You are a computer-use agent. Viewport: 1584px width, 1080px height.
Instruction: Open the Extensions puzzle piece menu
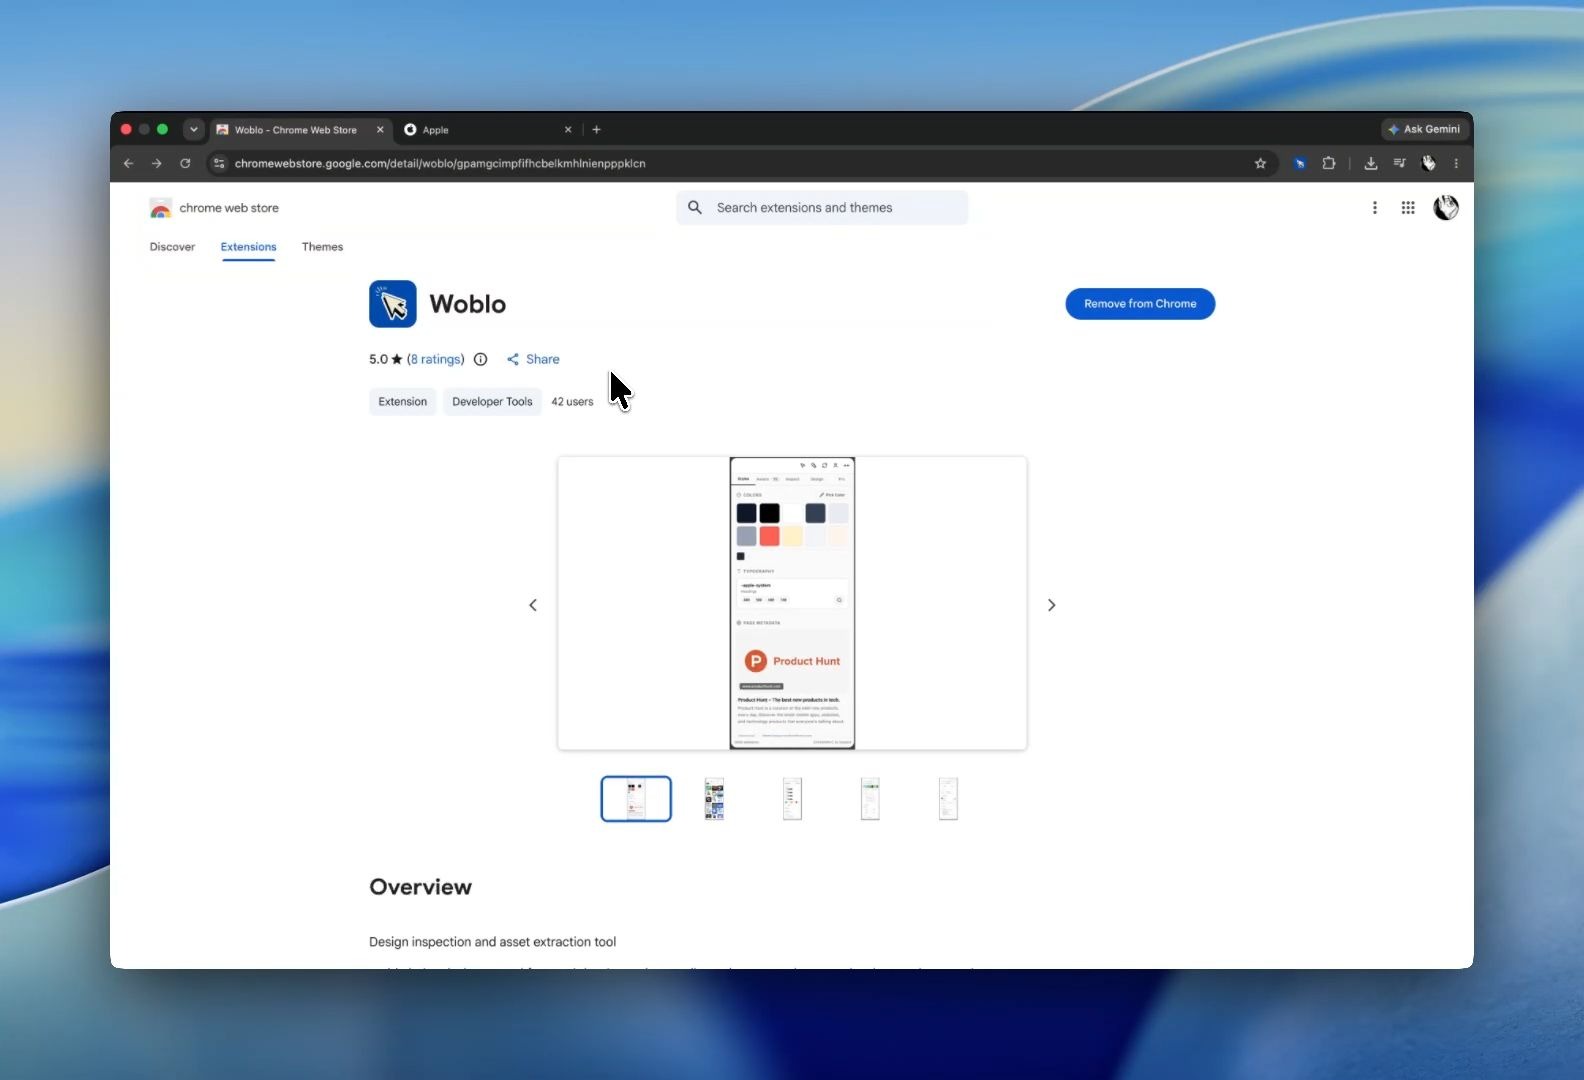(1329, 163)
